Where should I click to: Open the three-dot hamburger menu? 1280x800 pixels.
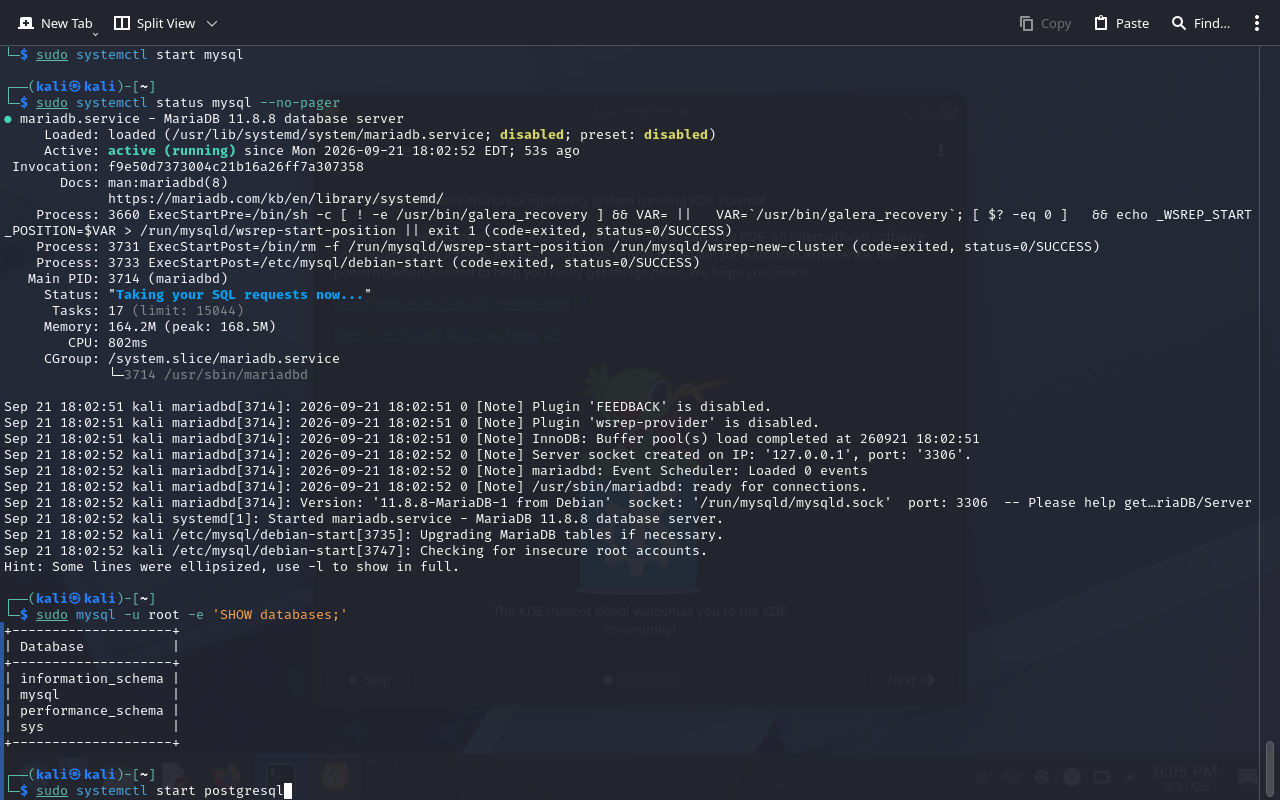(1257, 23)
